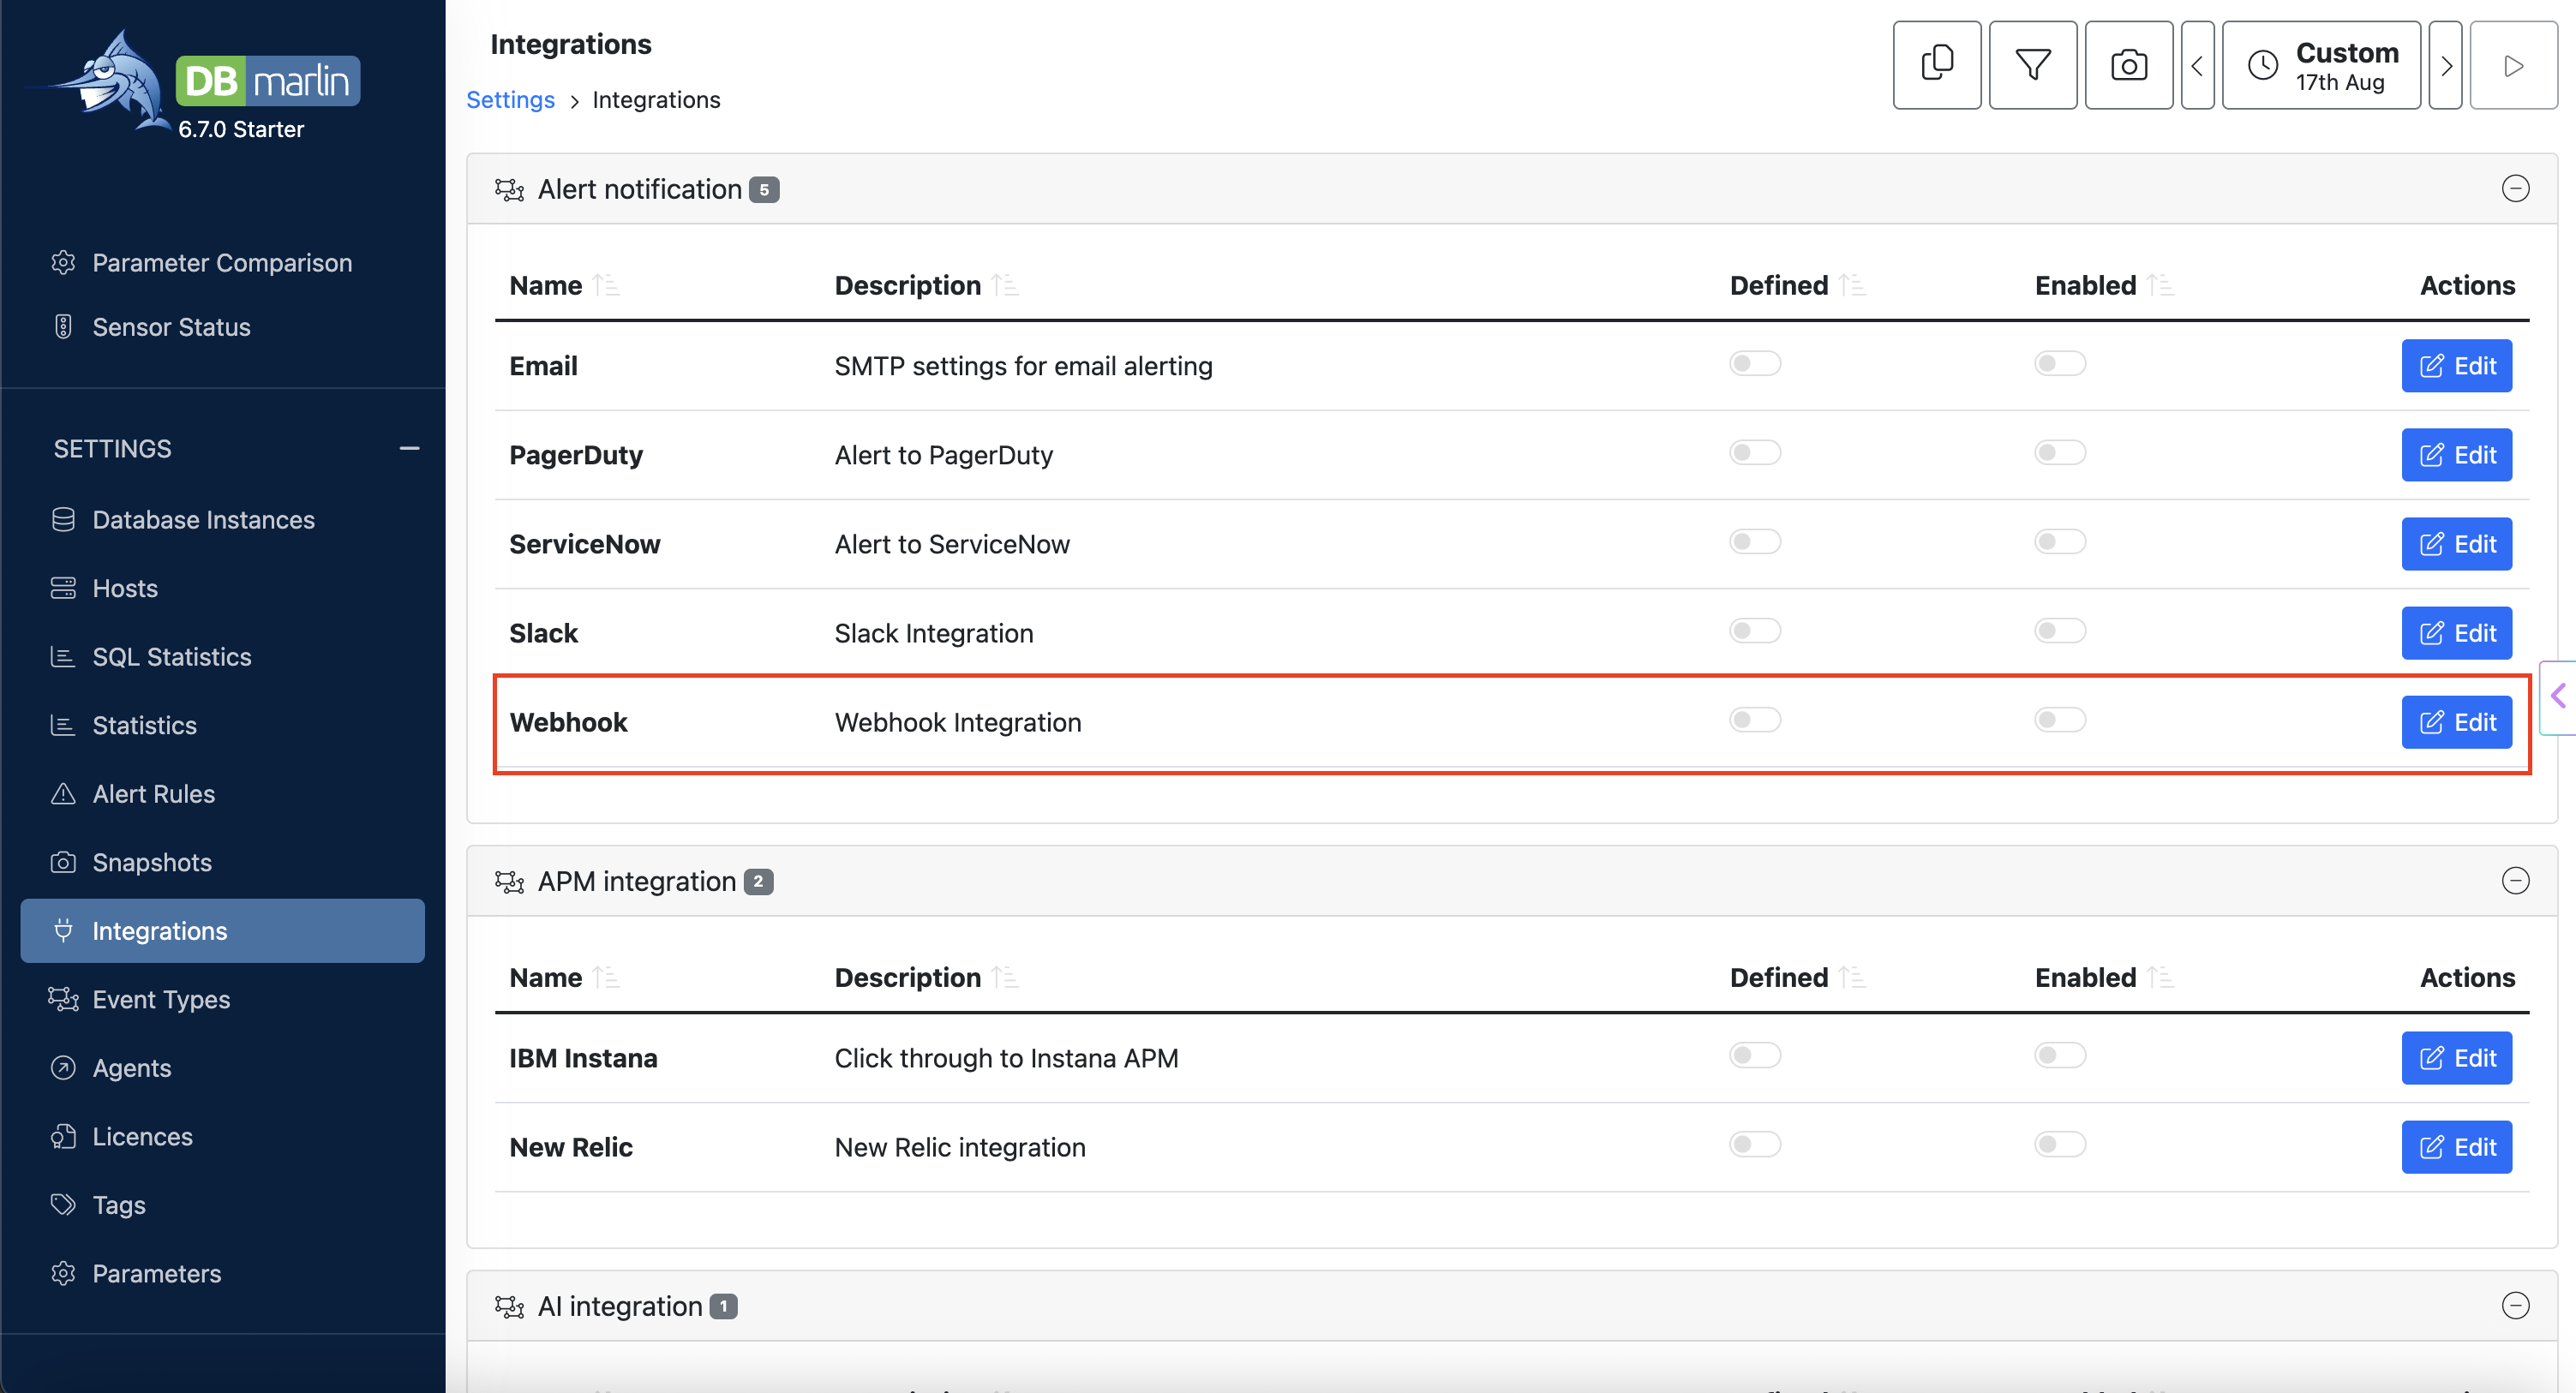Toggle the Enabled switch for Email

pyautogui.click(x=2060, y=364)
